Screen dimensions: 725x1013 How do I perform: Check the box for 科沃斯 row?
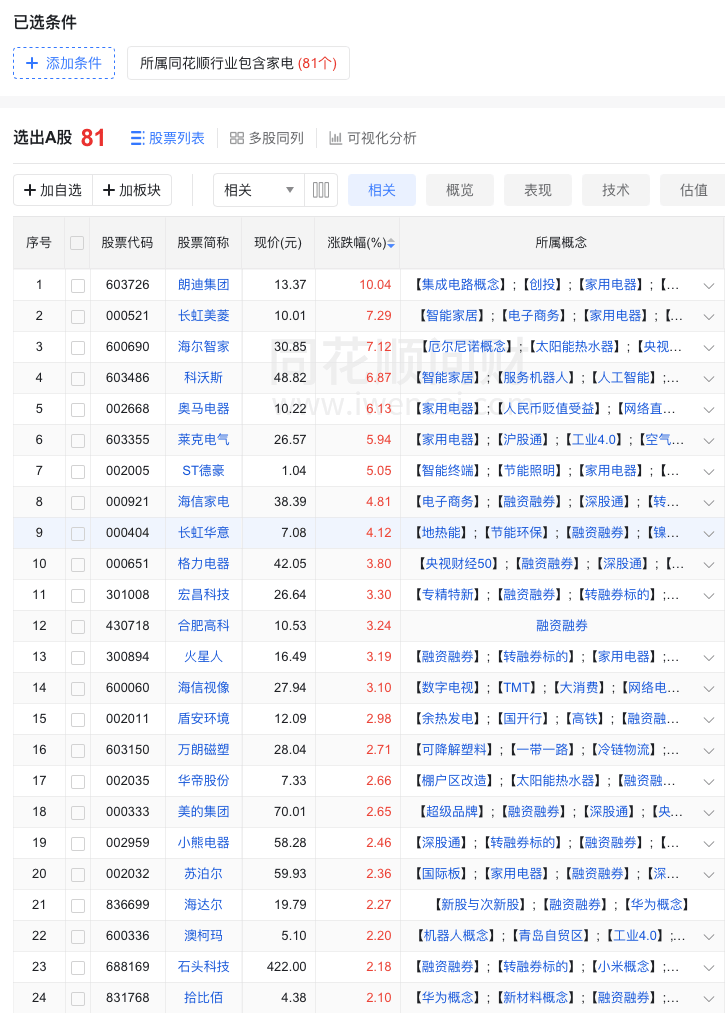[78, 379]
